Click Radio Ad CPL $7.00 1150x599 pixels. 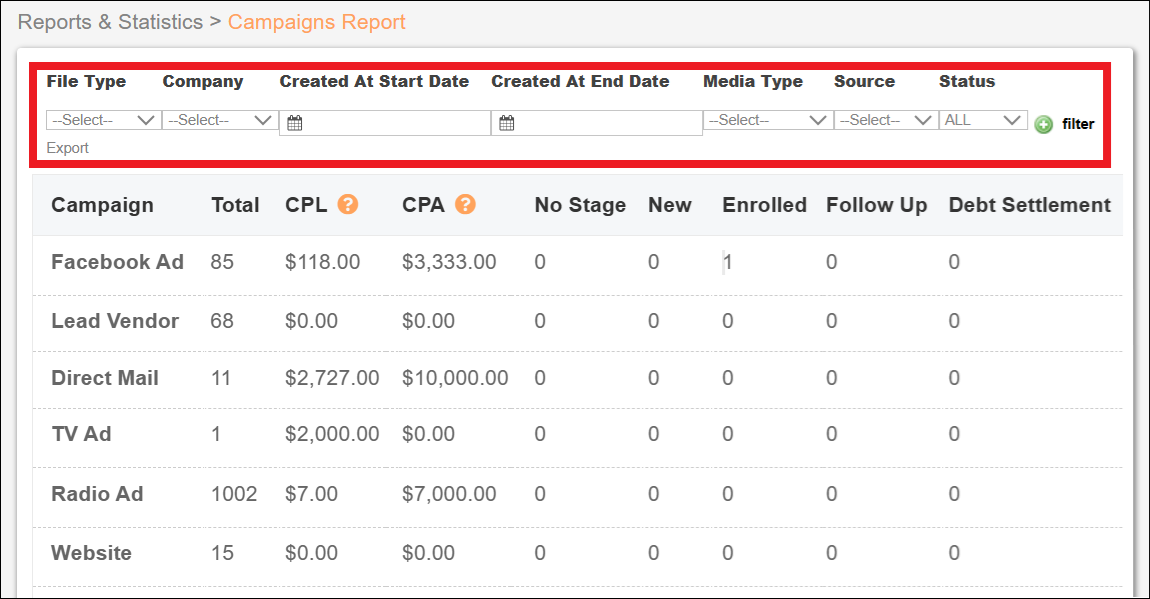312,494
